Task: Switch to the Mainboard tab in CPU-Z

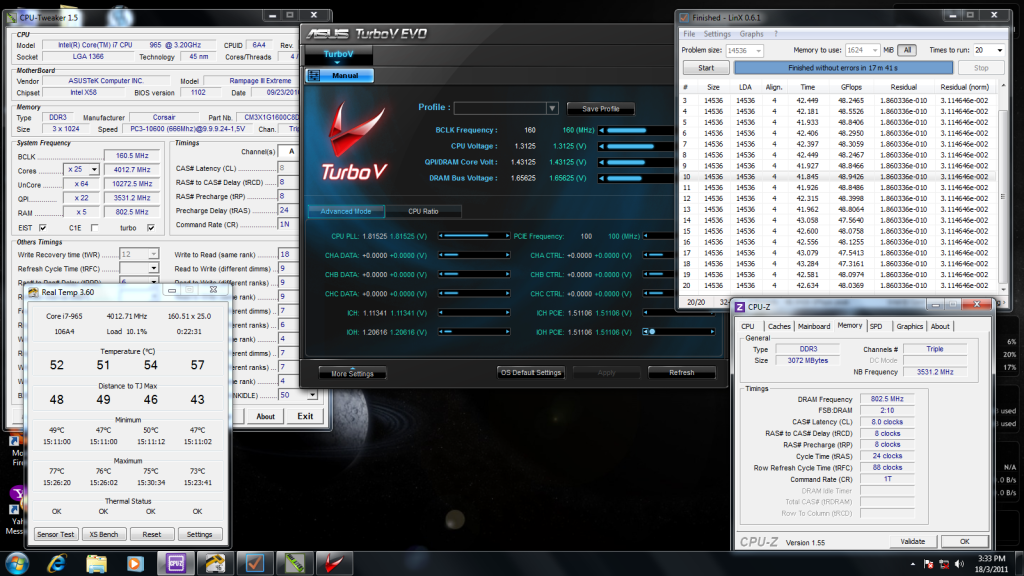Action: tap(814, 327)
